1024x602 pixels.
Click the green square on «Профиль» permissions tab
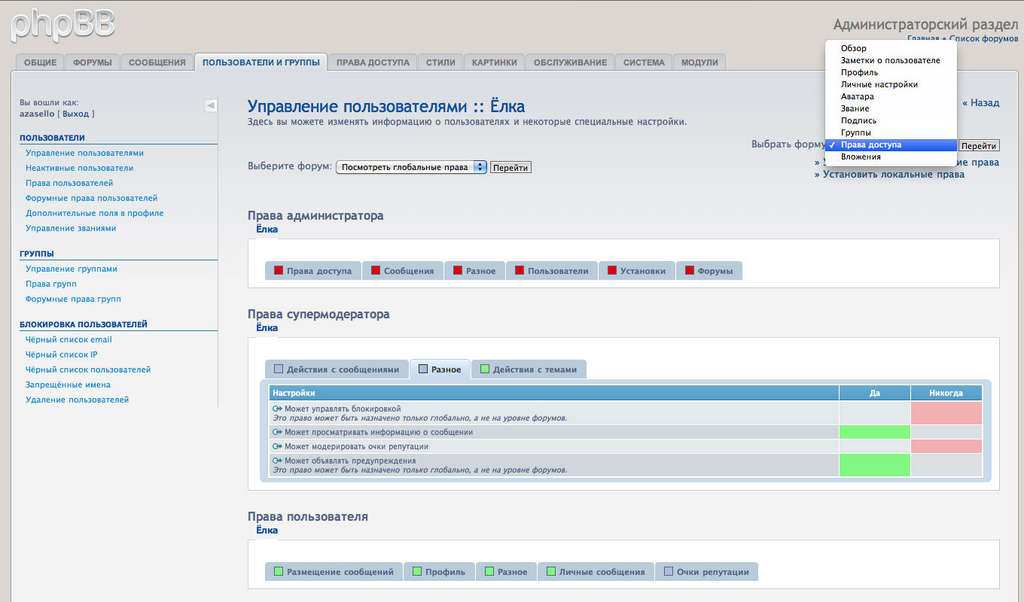[416, 572]
